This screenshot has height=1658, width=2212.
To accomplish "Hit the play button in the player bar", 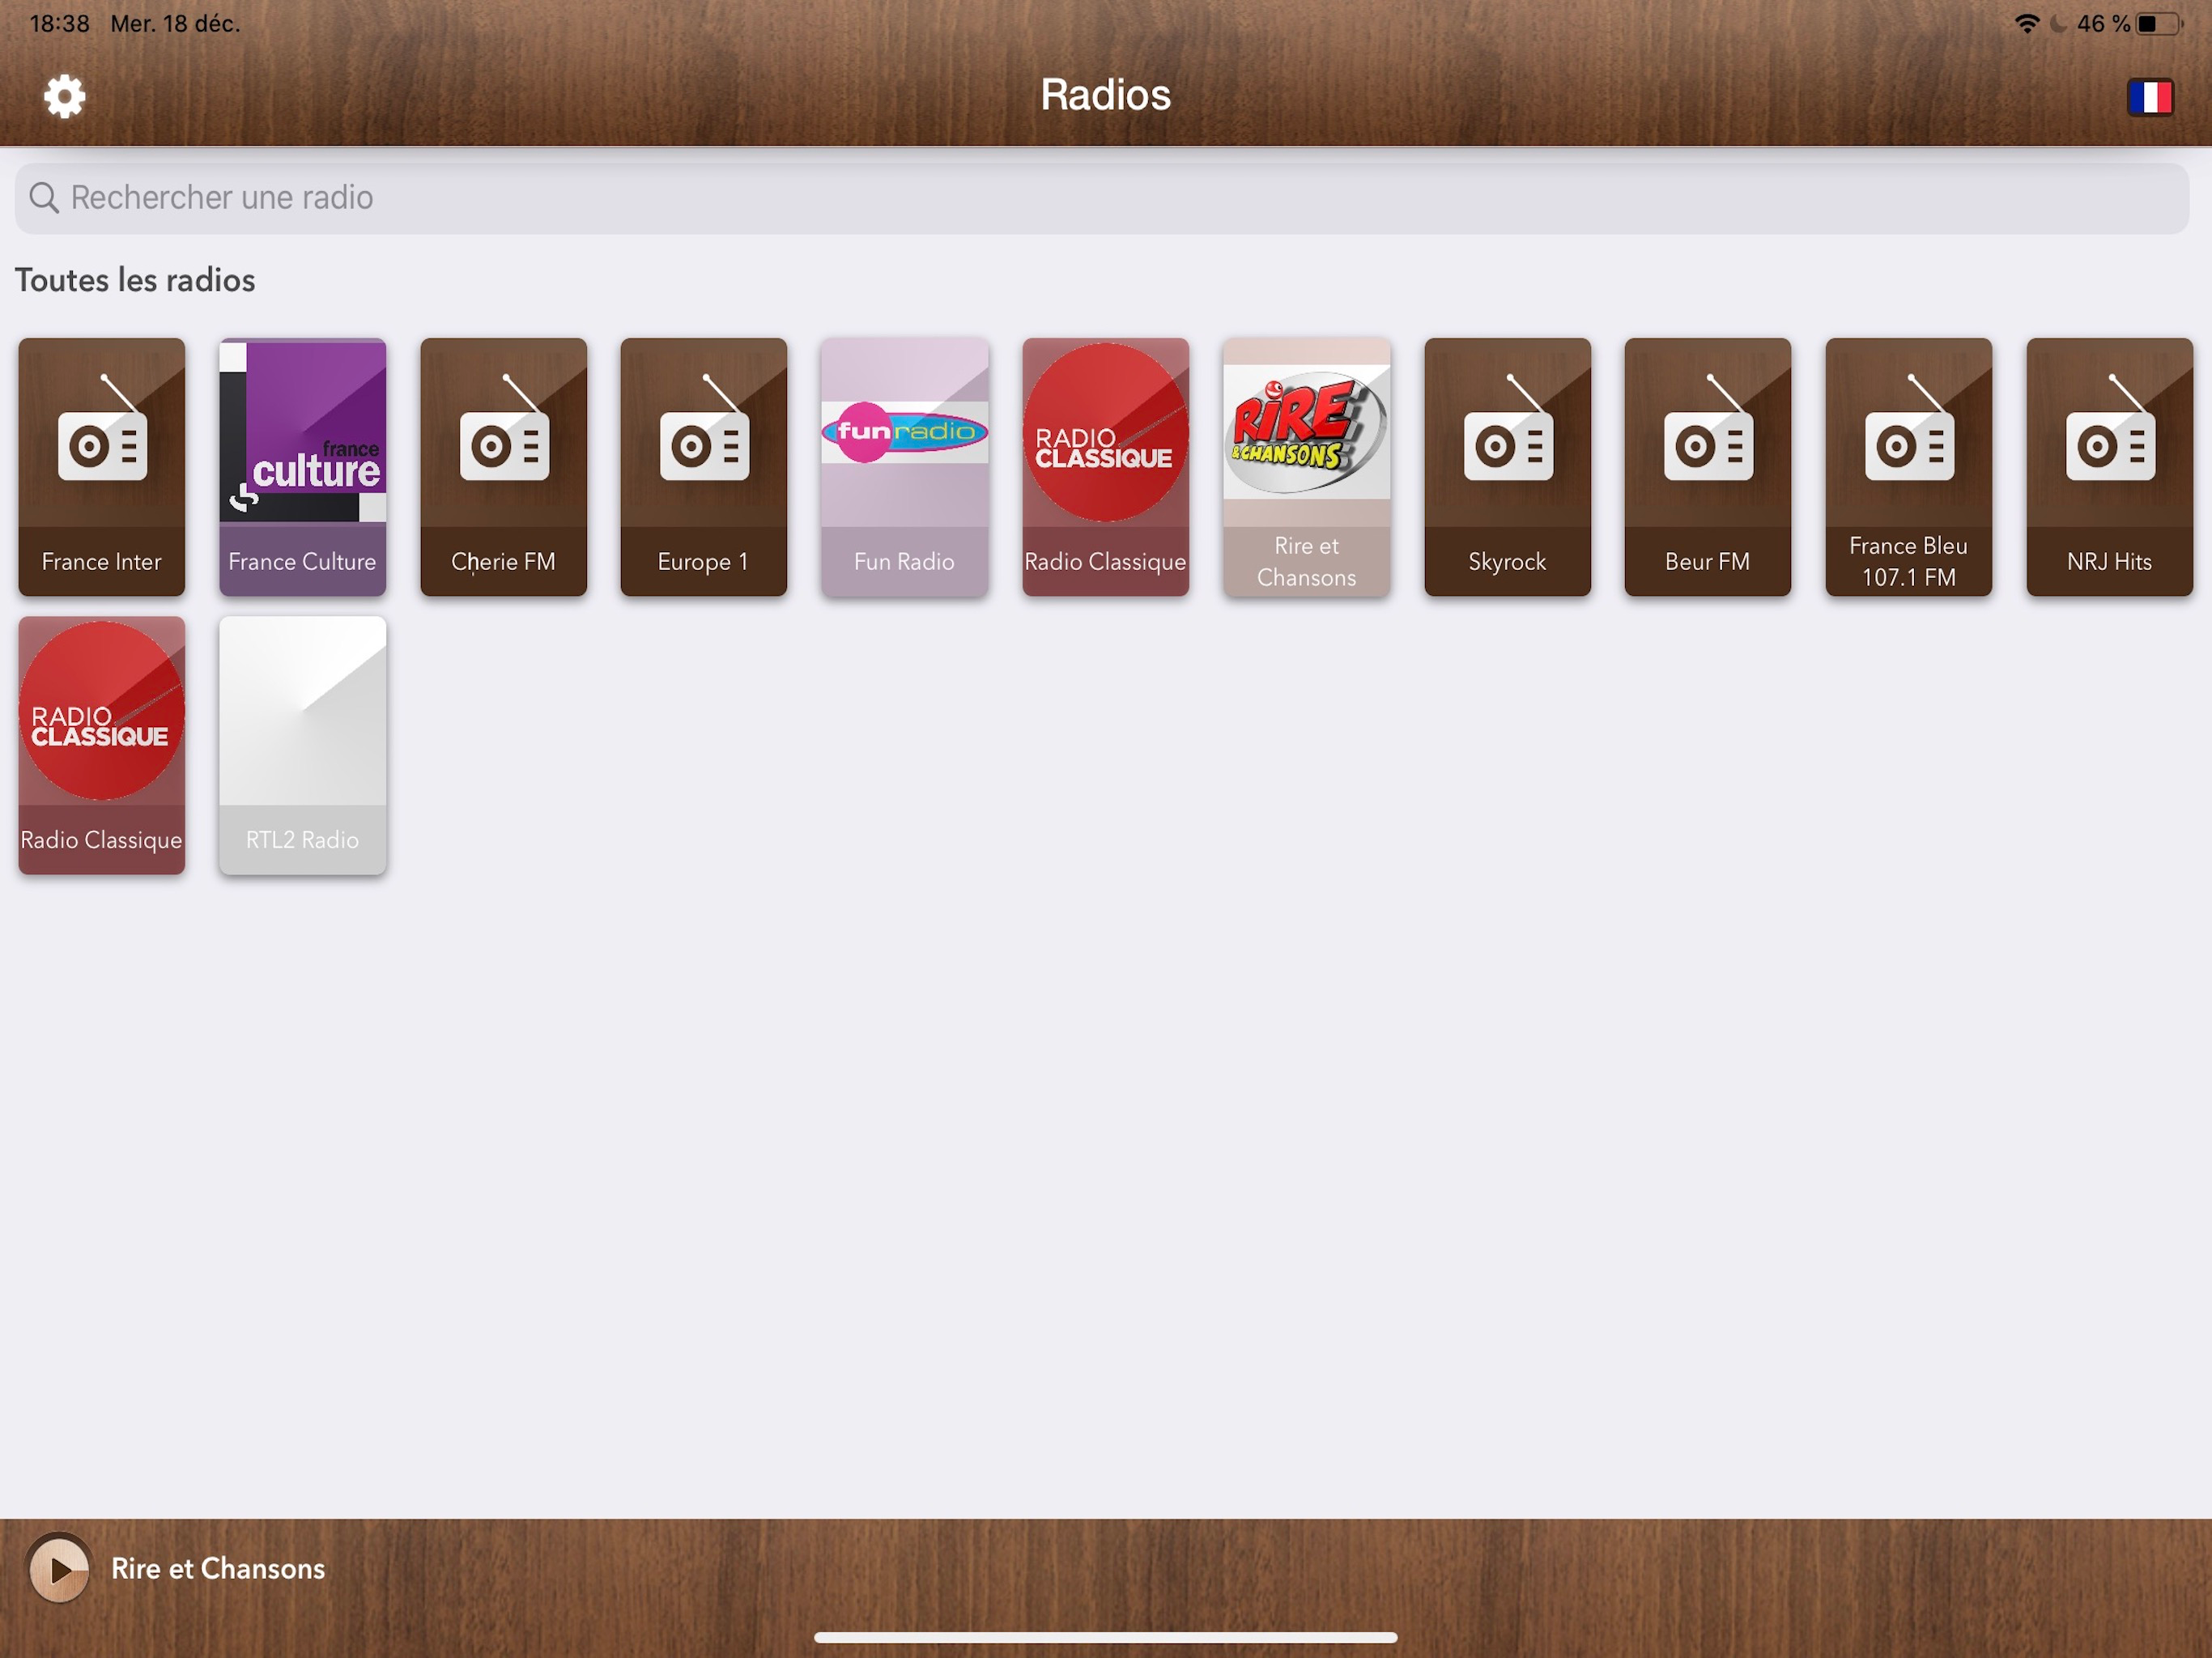I will point(59,1568).
